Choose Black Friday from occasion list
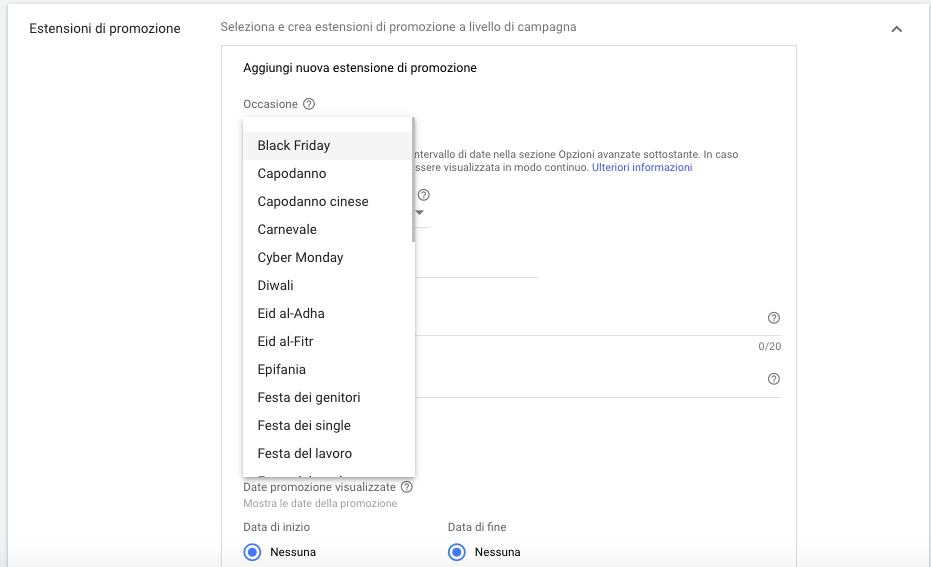The image size is (931, 567). tap(294, 145)
